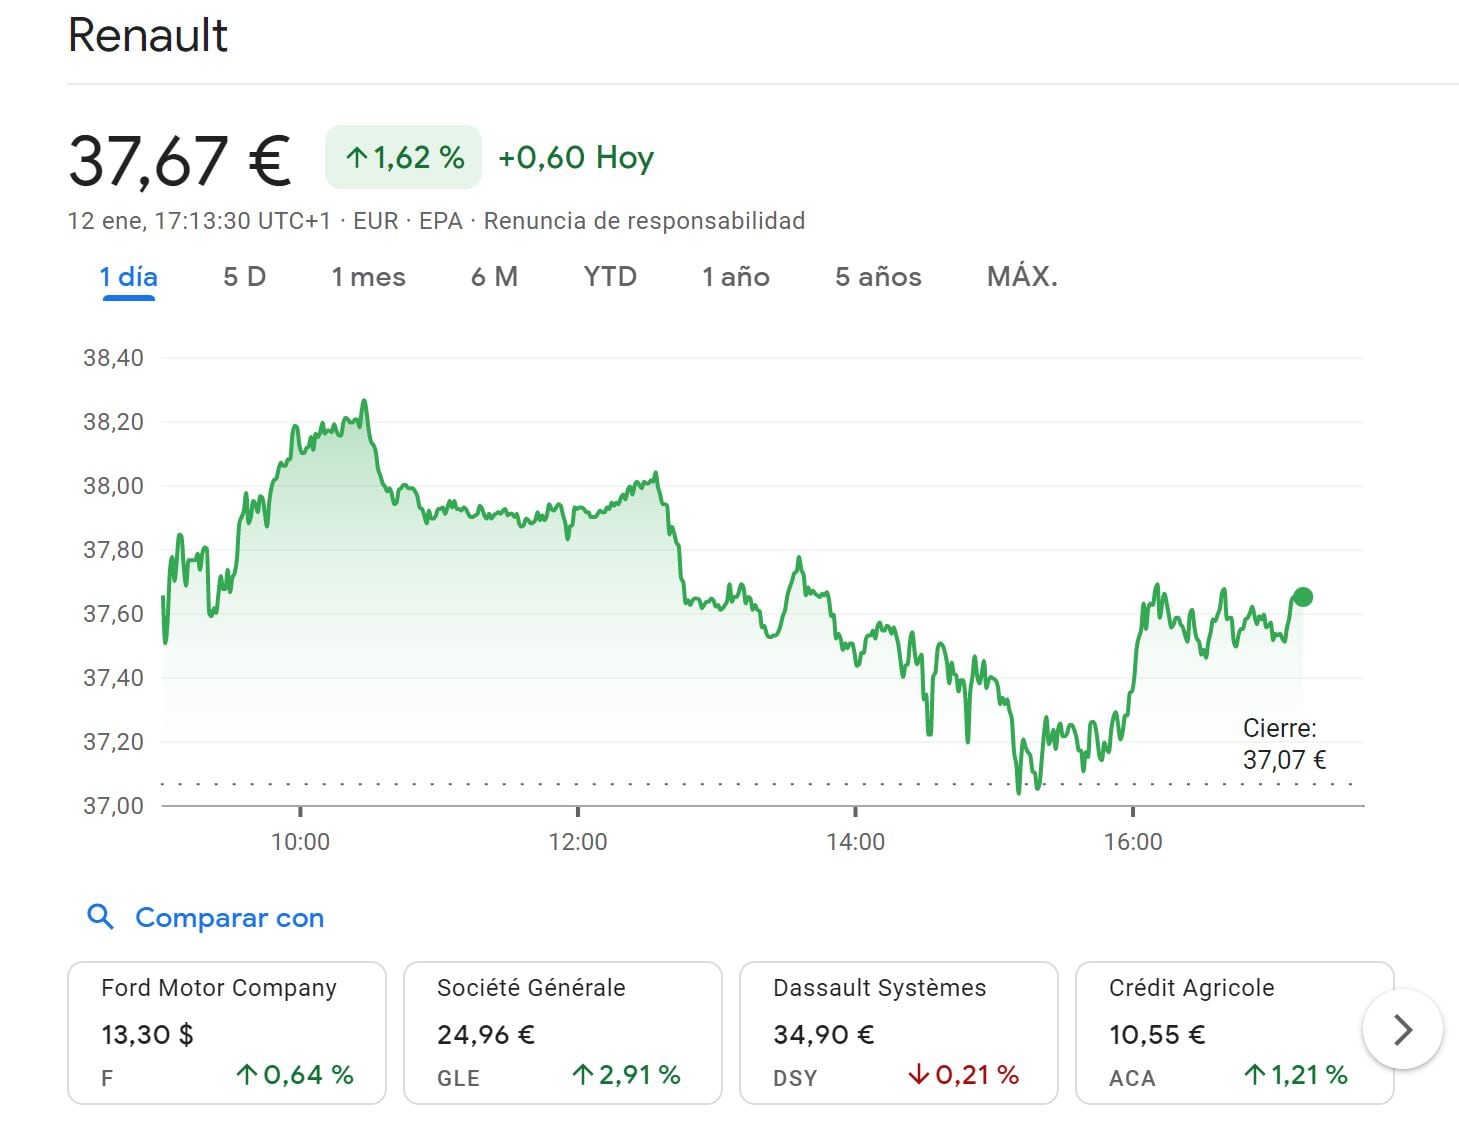
Task: Open the Ford Motor Company card
Action: (227, 1033)
